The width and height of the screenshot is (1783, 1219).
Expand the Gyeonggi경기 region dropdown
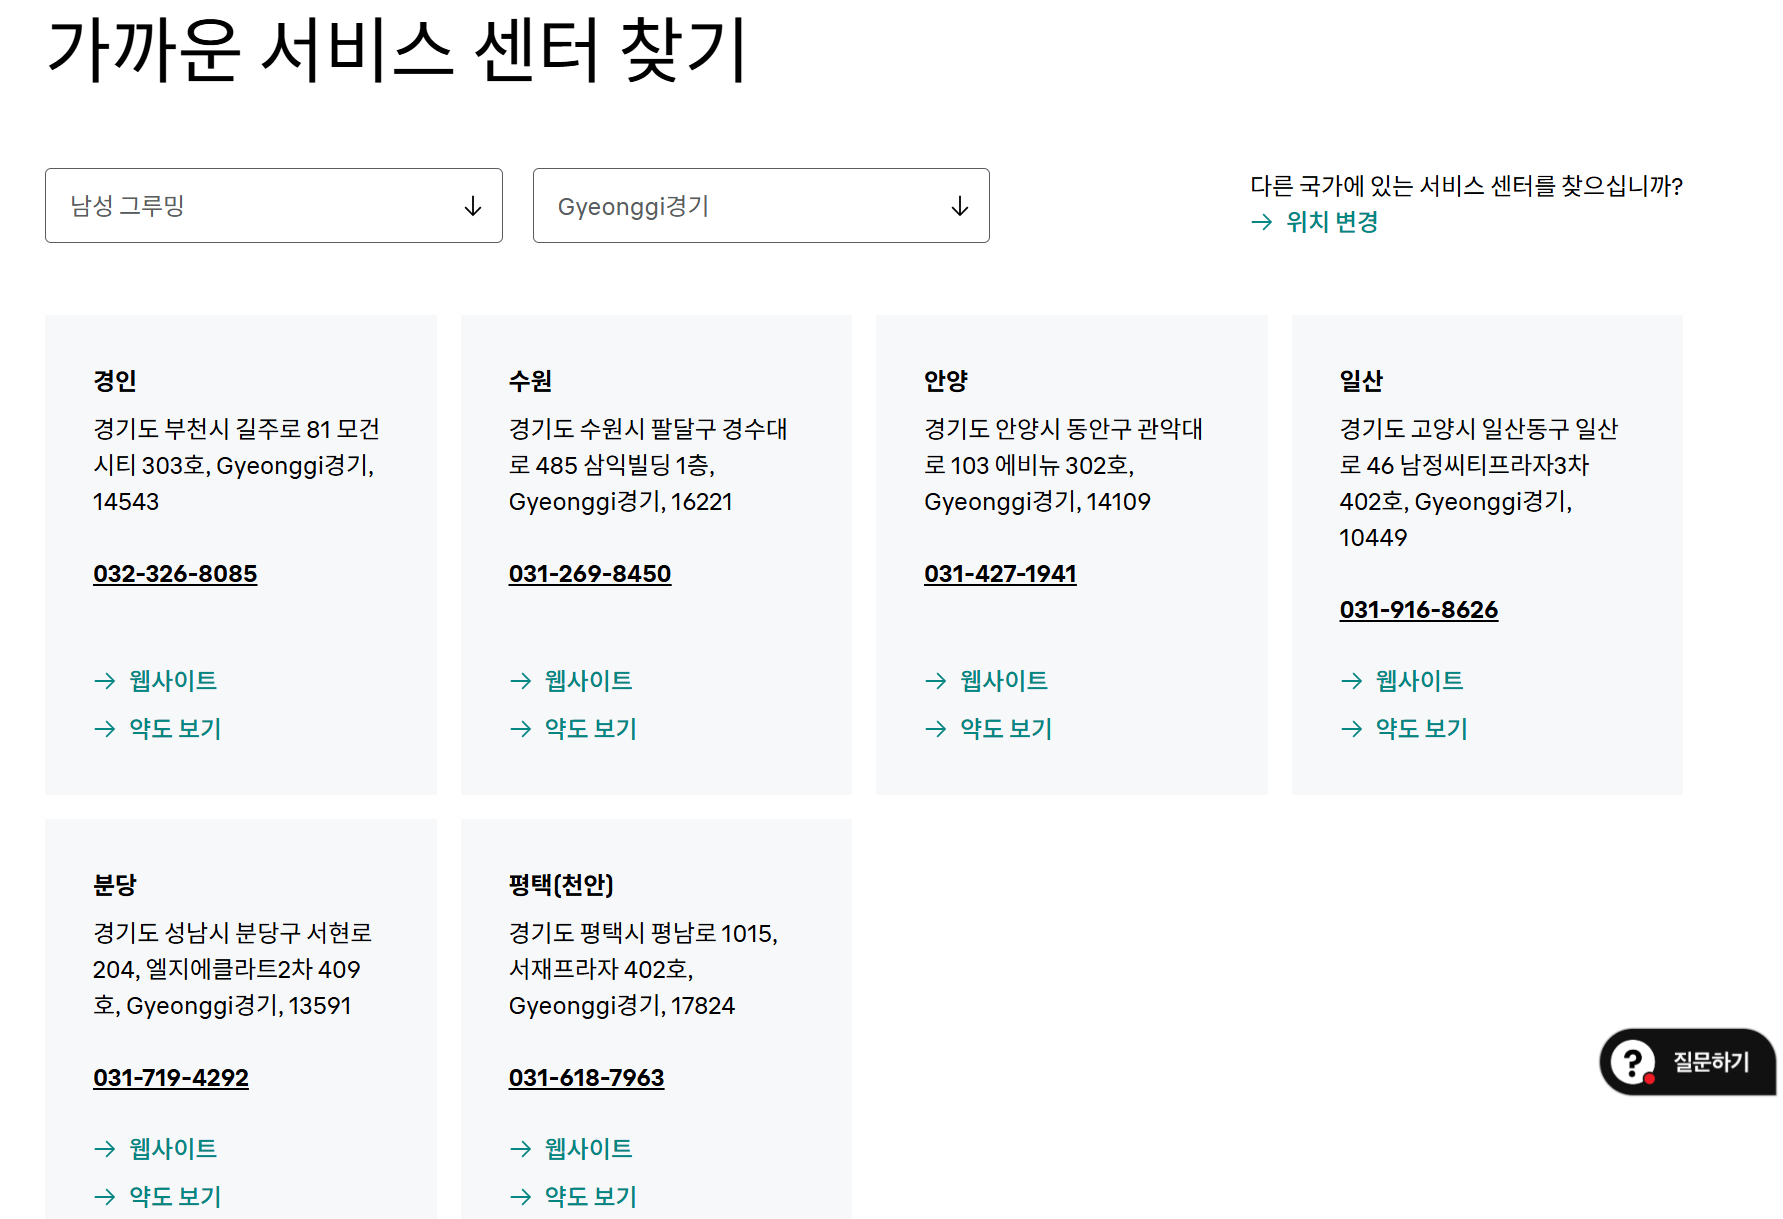[x=760, y=206]
